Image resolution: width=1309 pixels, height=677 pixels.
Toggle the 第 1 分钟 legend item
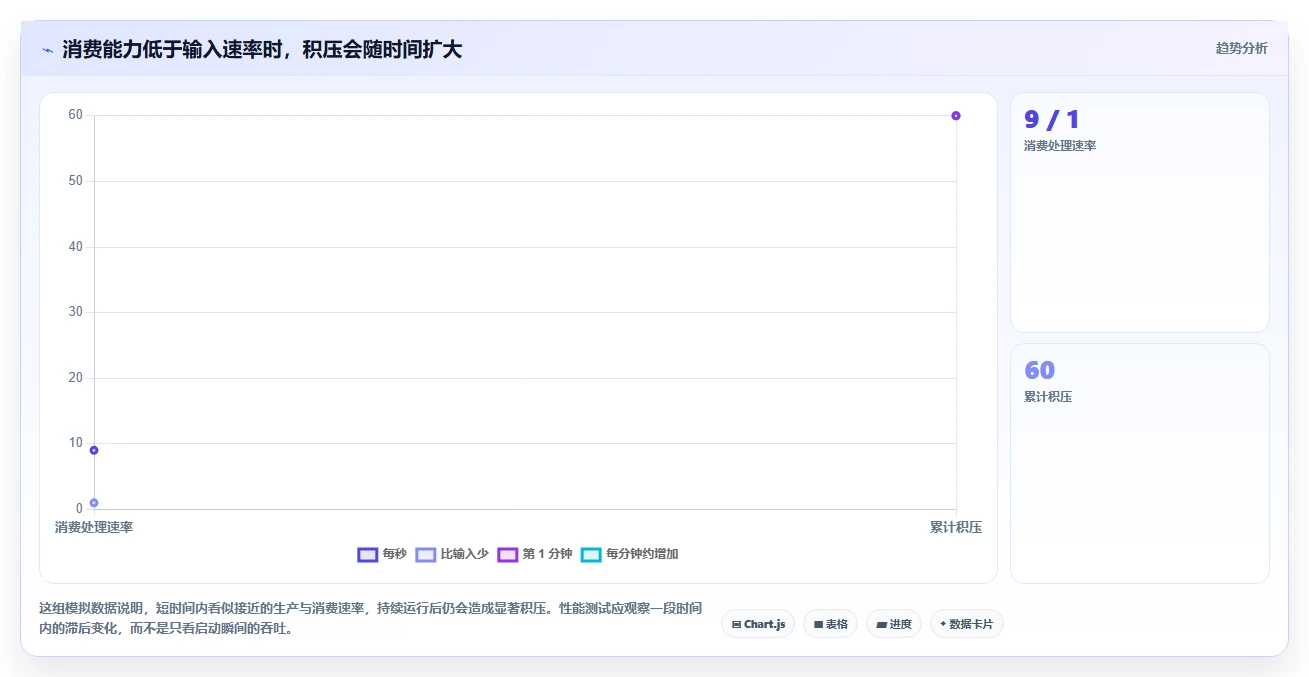pyautogui.click(x=535, y=554)
